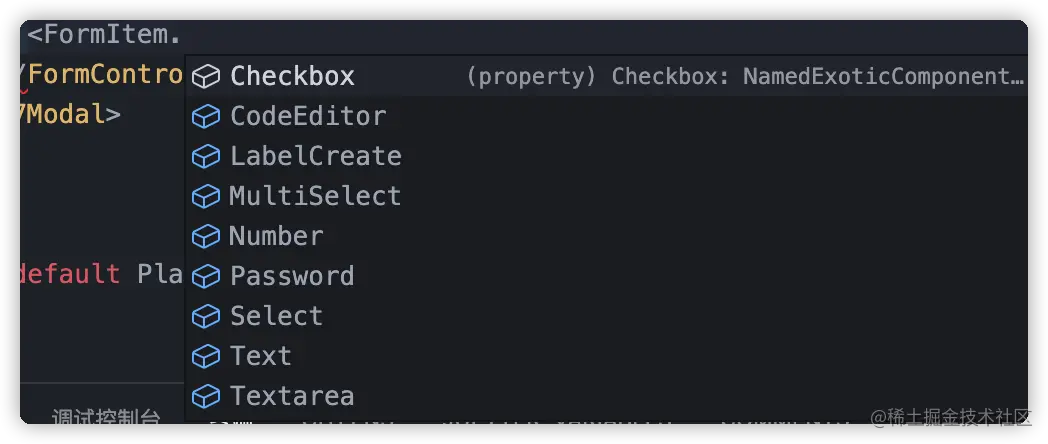The image size is (1048, 444).
Task: Click the cube icon beside CodeEditor
Action: [206, 117]
